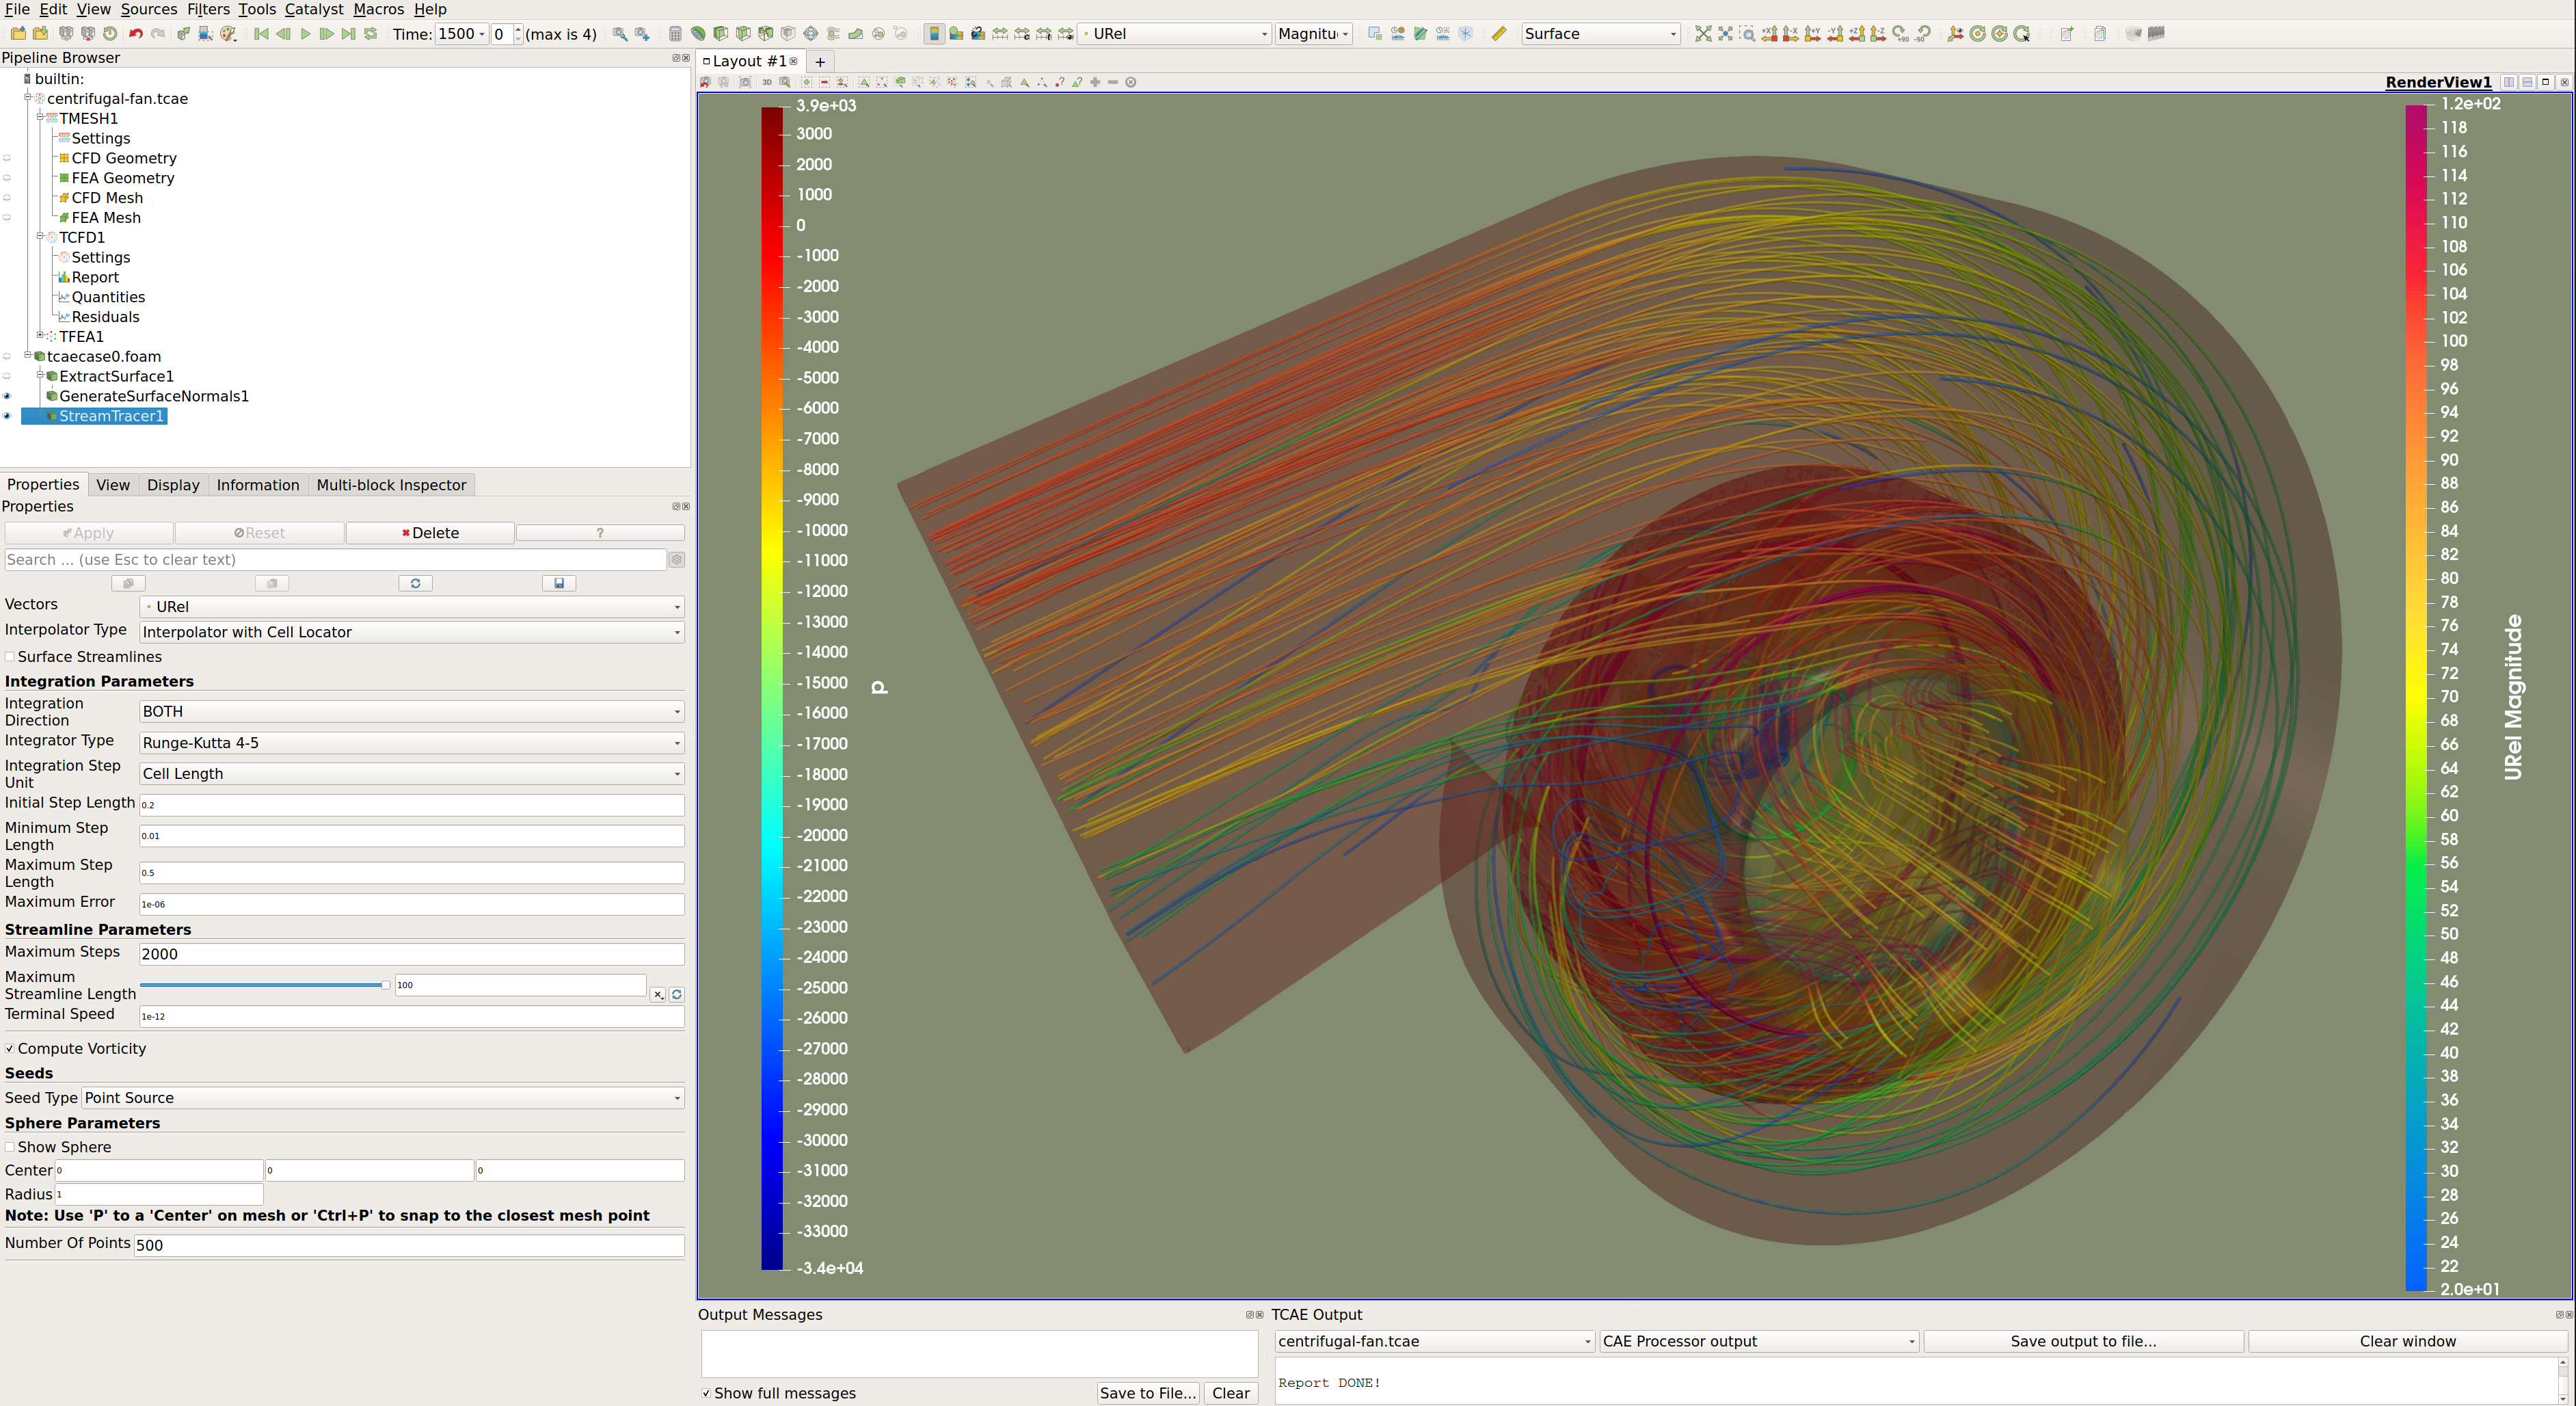Toggle Show Sphere checkbox
Screen dimensions: 2576x1406
pos(11,1147)
